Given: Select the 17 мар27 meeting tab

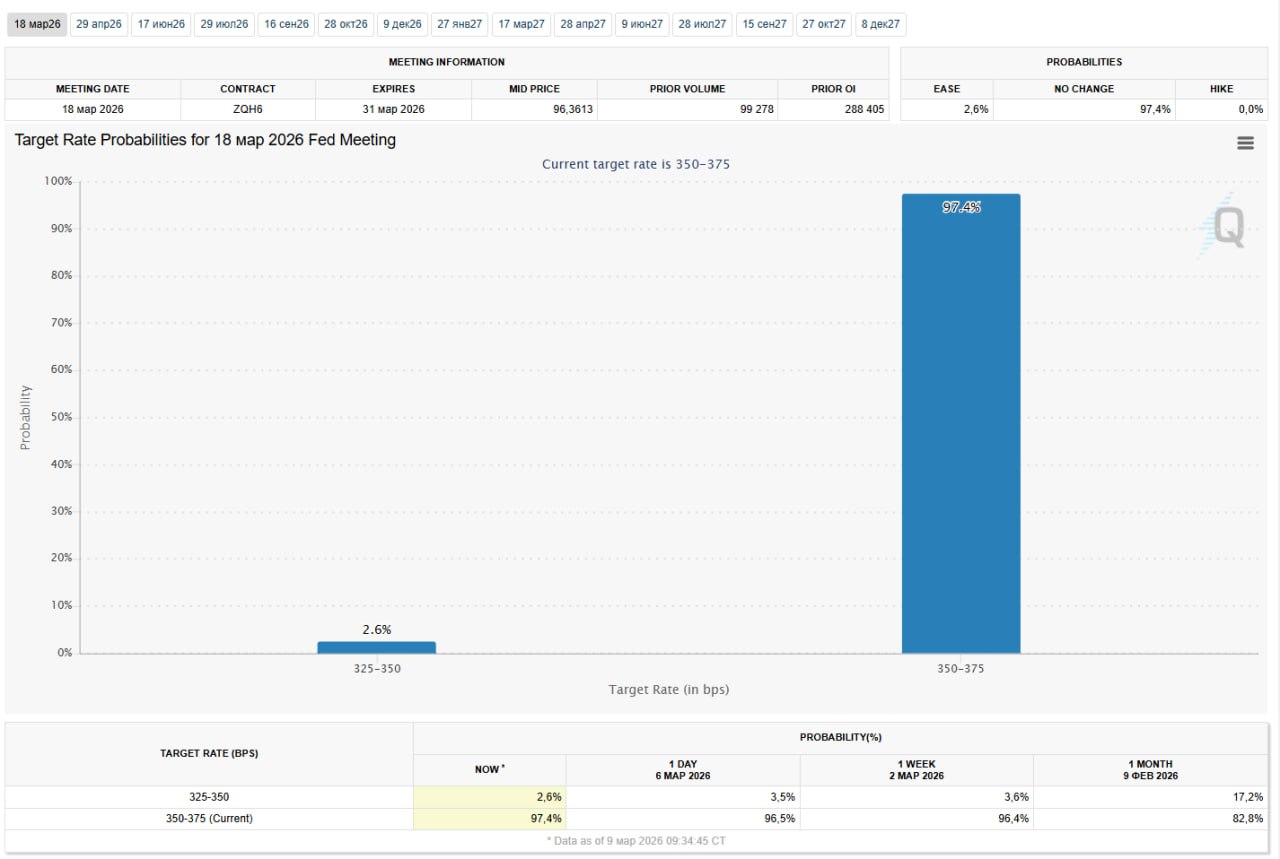Looking at the screenshot, I should 521,24.
